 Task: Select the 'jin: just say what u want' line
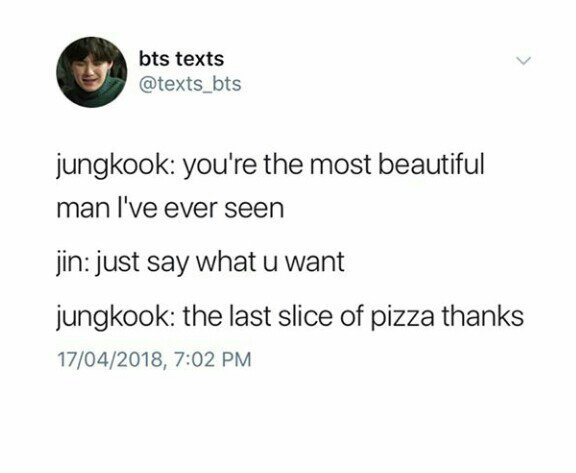(200, 263)
